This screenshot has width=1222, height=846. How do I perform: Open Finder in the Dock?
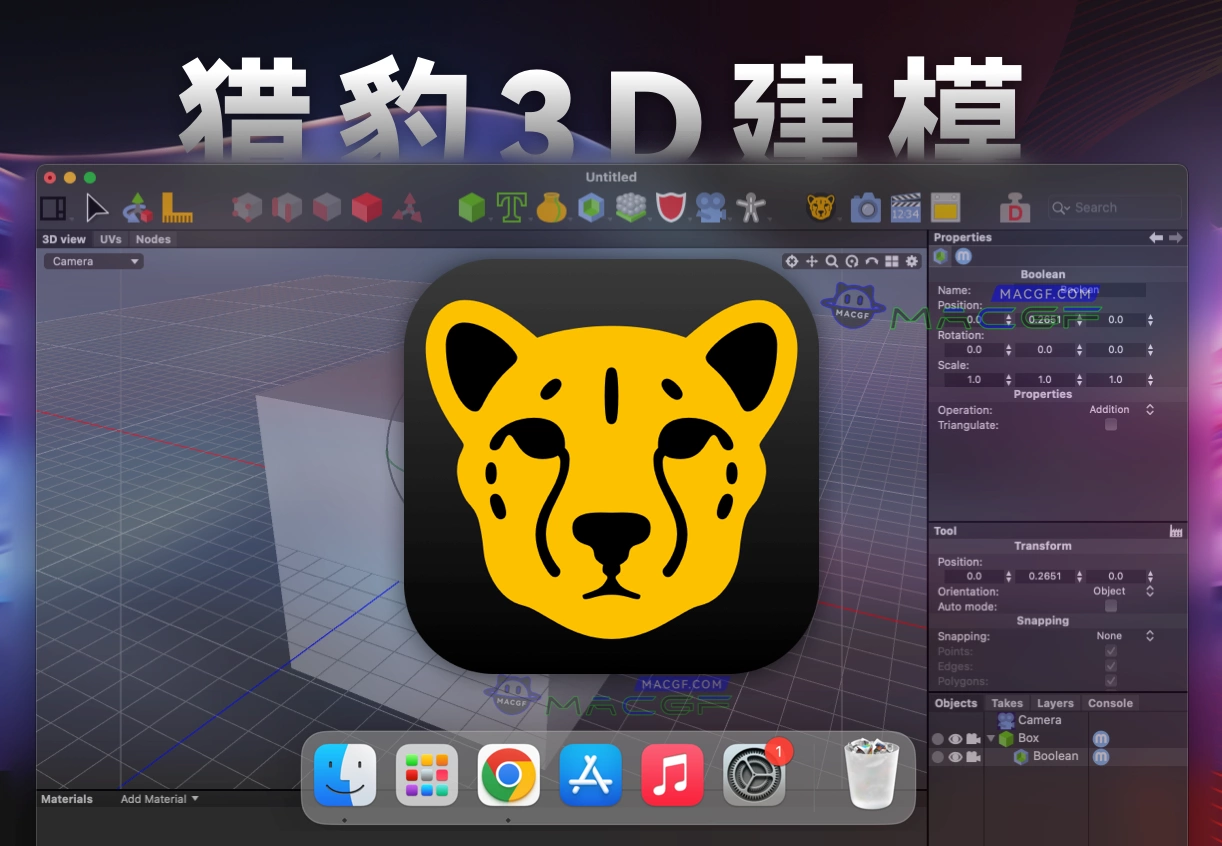[x=345, y=775]
